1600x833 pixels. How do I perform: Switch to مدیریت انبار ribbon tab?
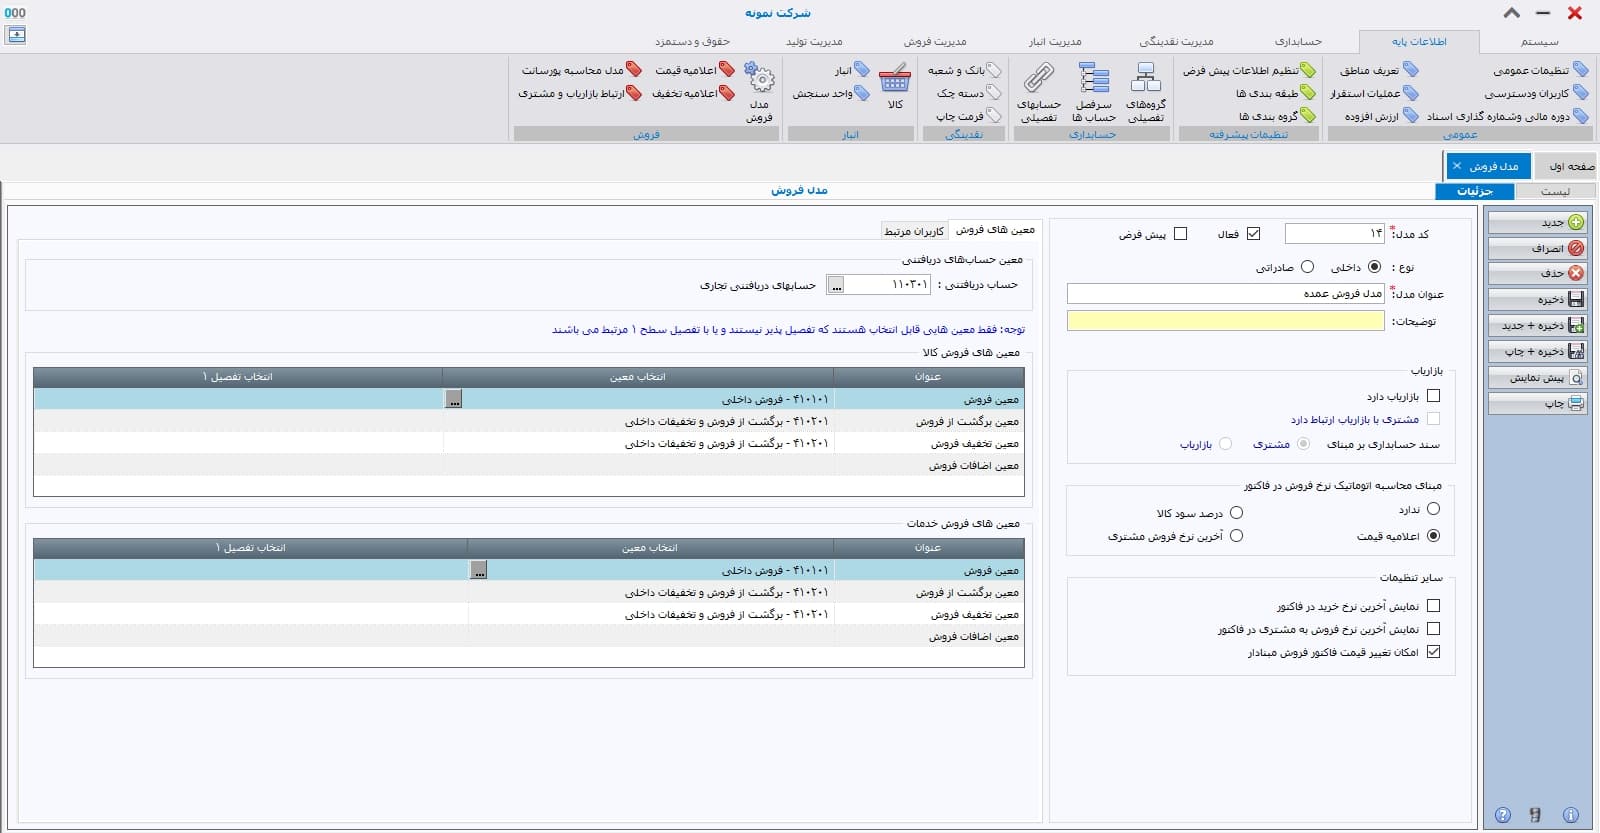[x=1055, y=41]
